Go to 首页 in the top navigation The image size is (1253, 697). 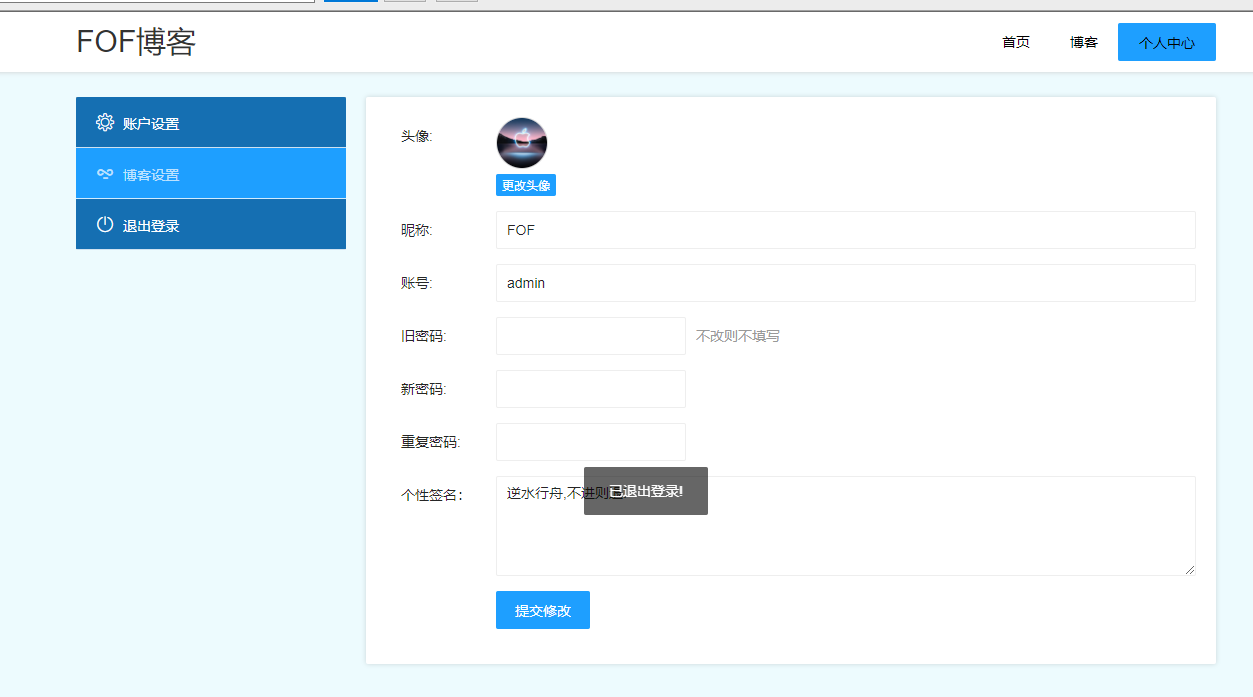(1016, 42)
